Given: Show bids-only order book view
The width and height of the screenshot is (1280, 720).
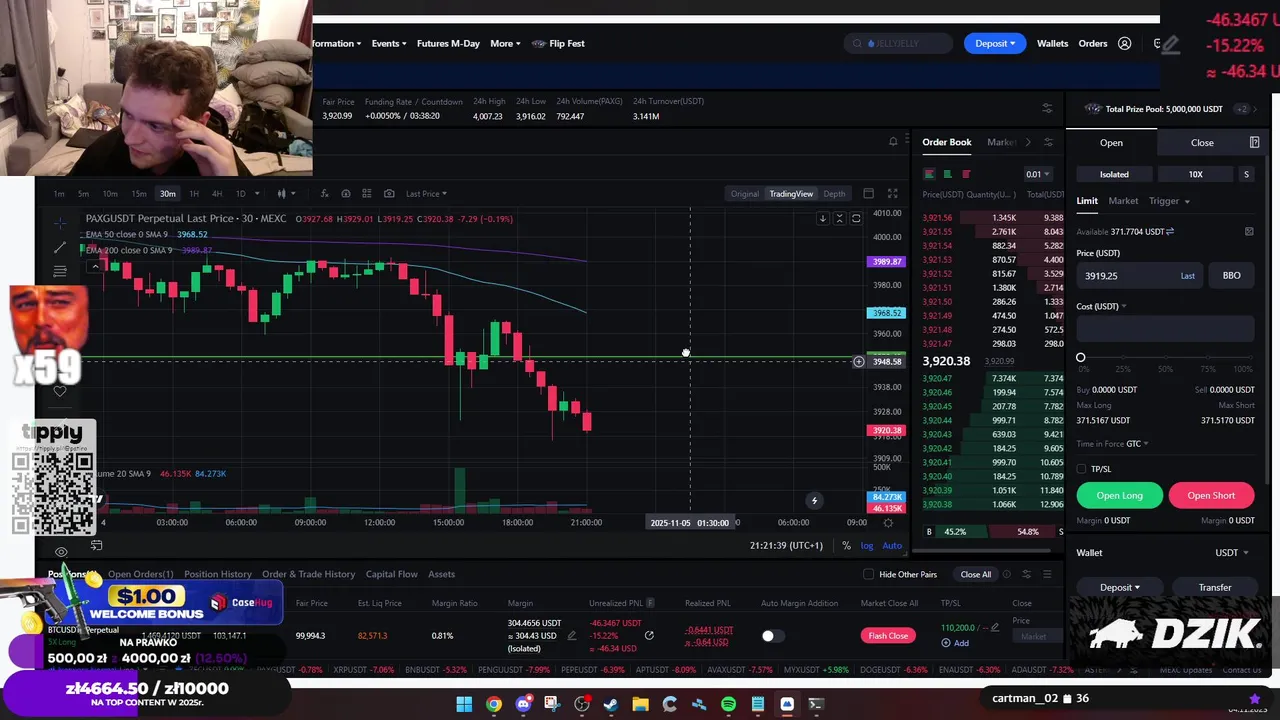Looking at the screenshot, I should [947, 174].
